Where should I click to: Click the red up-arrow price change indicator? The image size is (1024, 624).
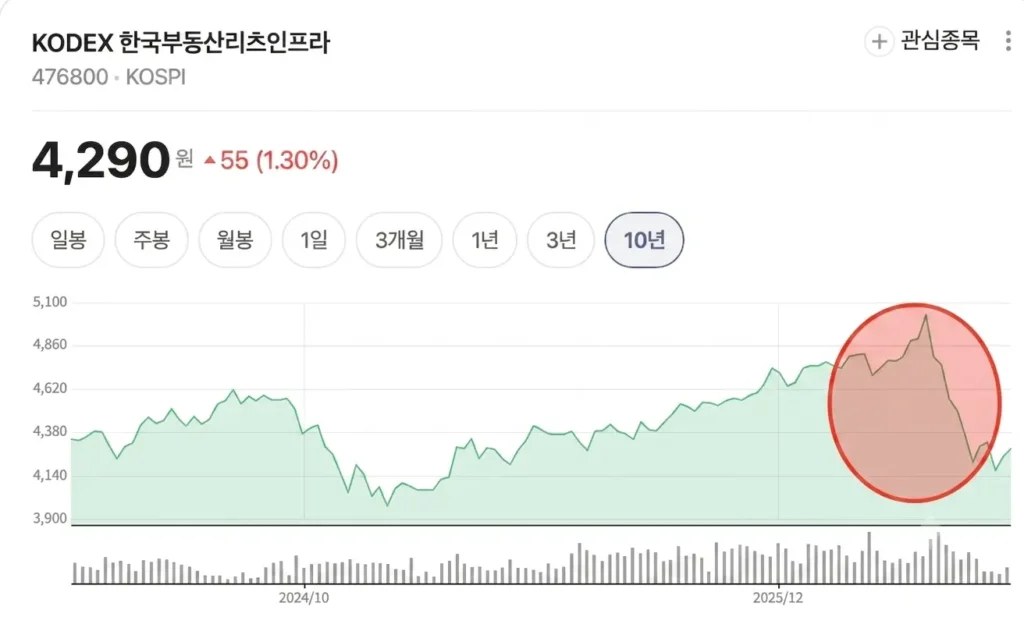[210, 160]
